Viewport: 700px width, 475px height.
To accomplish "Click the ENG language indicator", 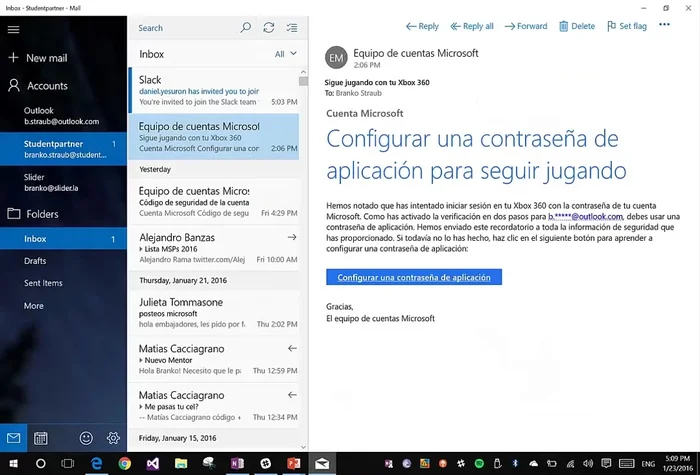I will (x=648, y=464).
